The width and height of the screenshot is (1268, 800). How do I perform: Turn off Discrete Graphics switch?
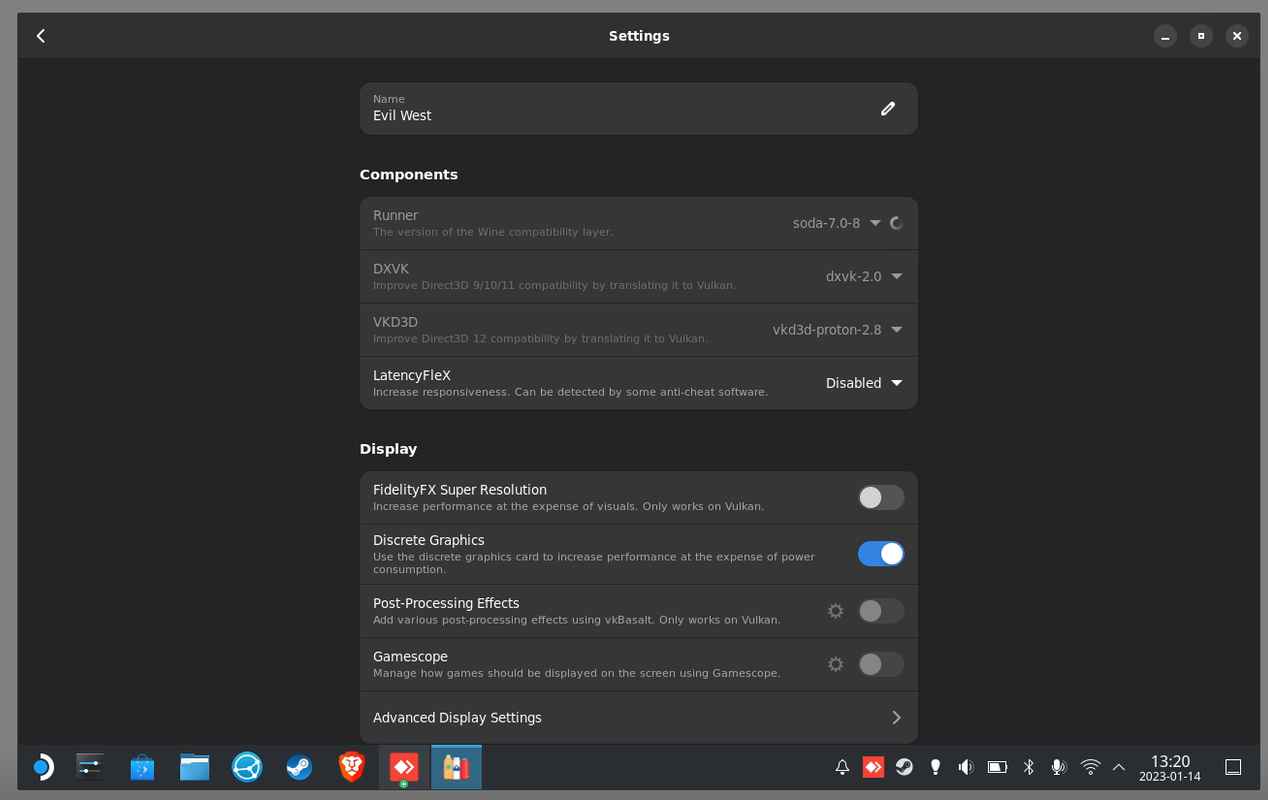click(881, 554)
